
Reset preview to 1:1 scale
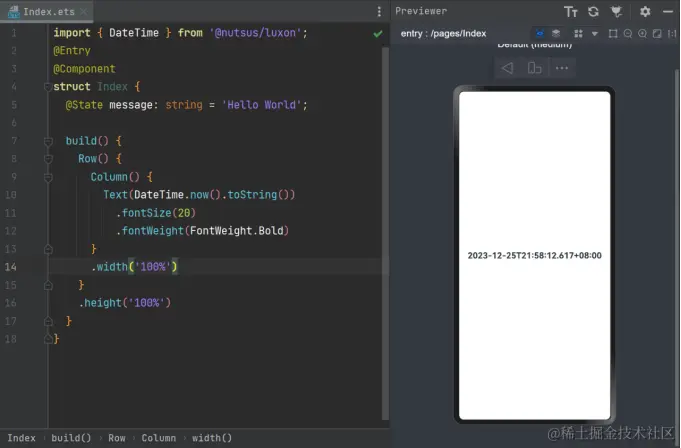pyautogui.click(x=672, y=33)
